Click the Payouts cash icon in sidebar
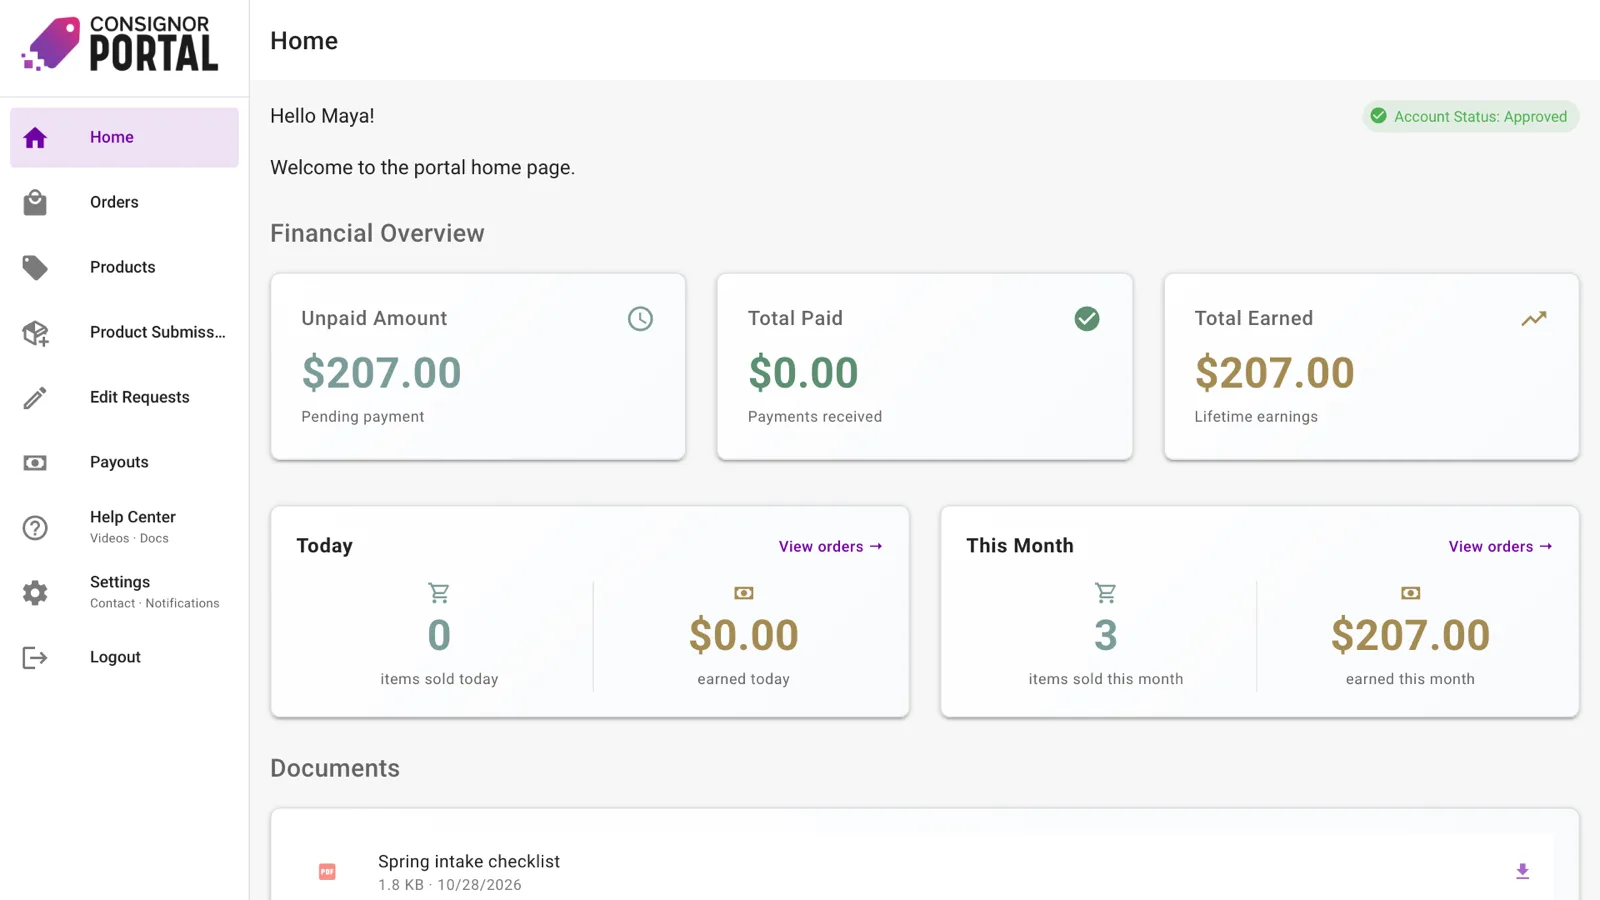 [35, 463]
